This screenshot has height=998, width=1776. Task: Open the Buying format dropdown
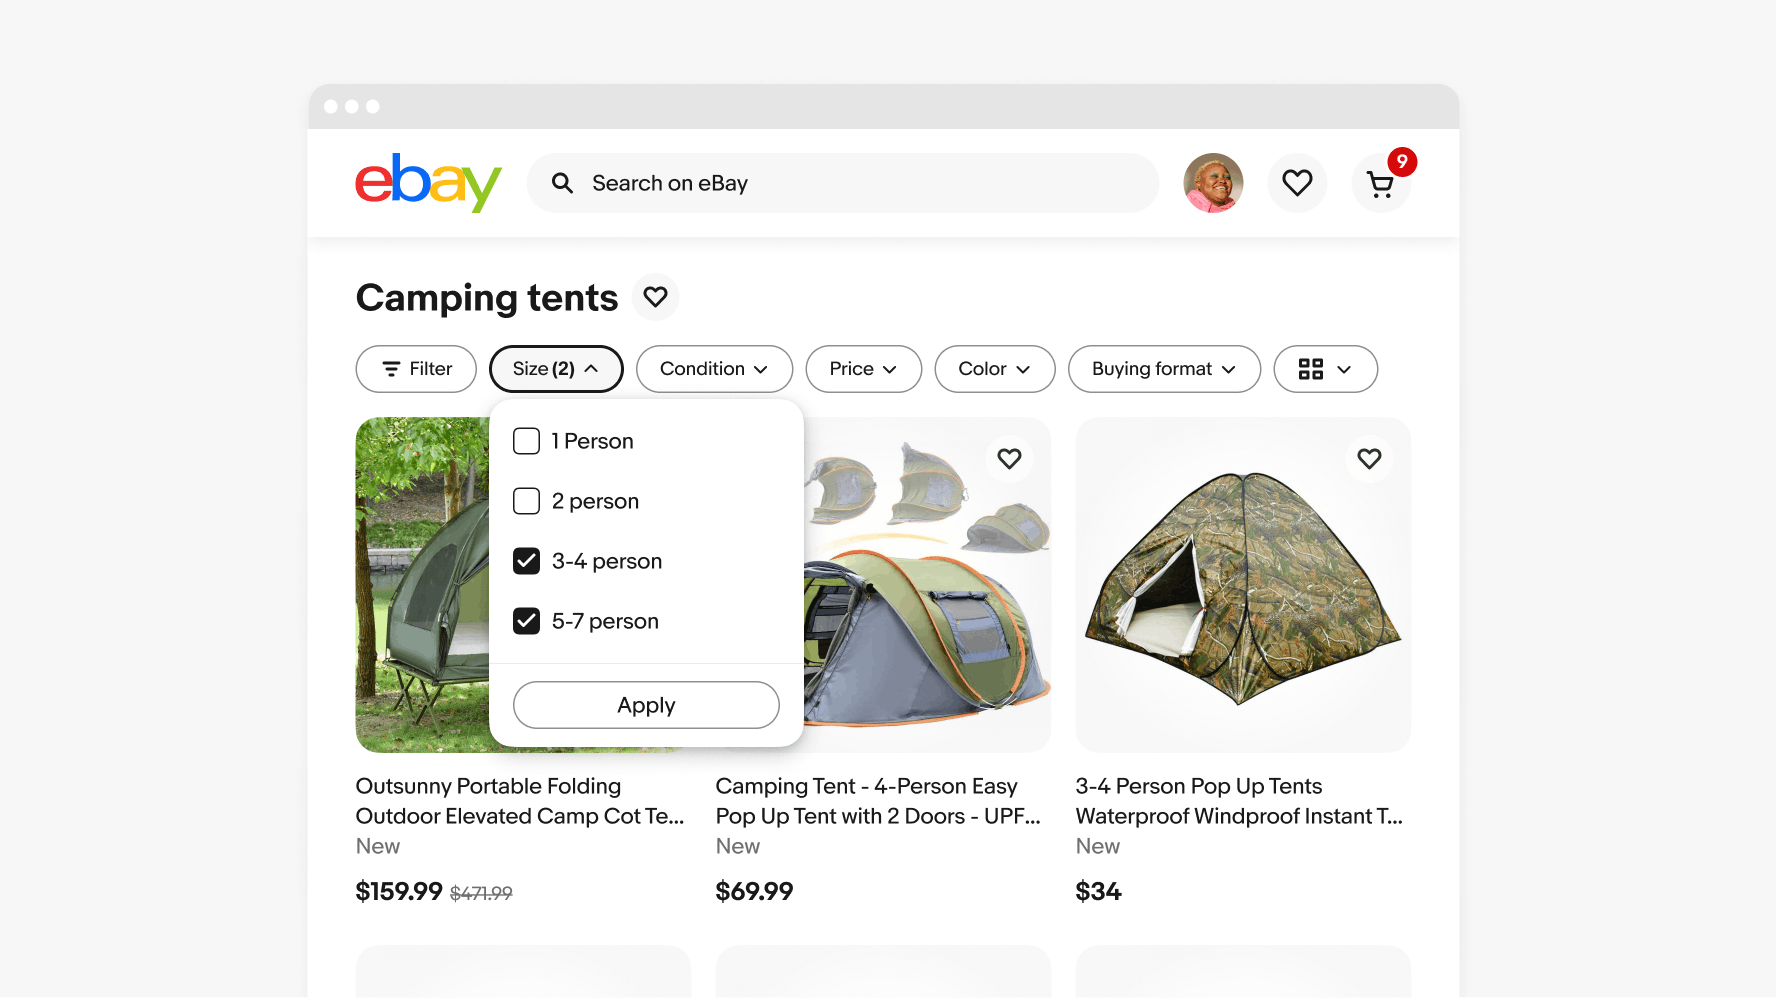click(x=1164, y=369)
